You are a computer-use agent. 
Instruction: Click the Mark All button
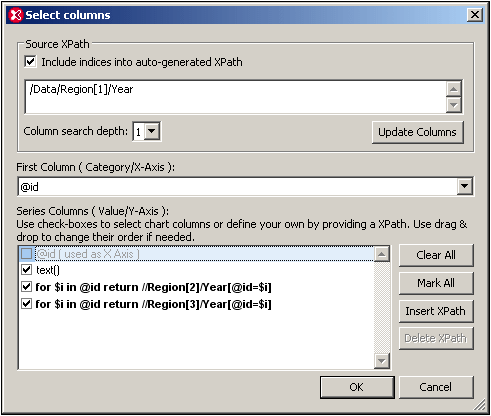tap(436, 283)
